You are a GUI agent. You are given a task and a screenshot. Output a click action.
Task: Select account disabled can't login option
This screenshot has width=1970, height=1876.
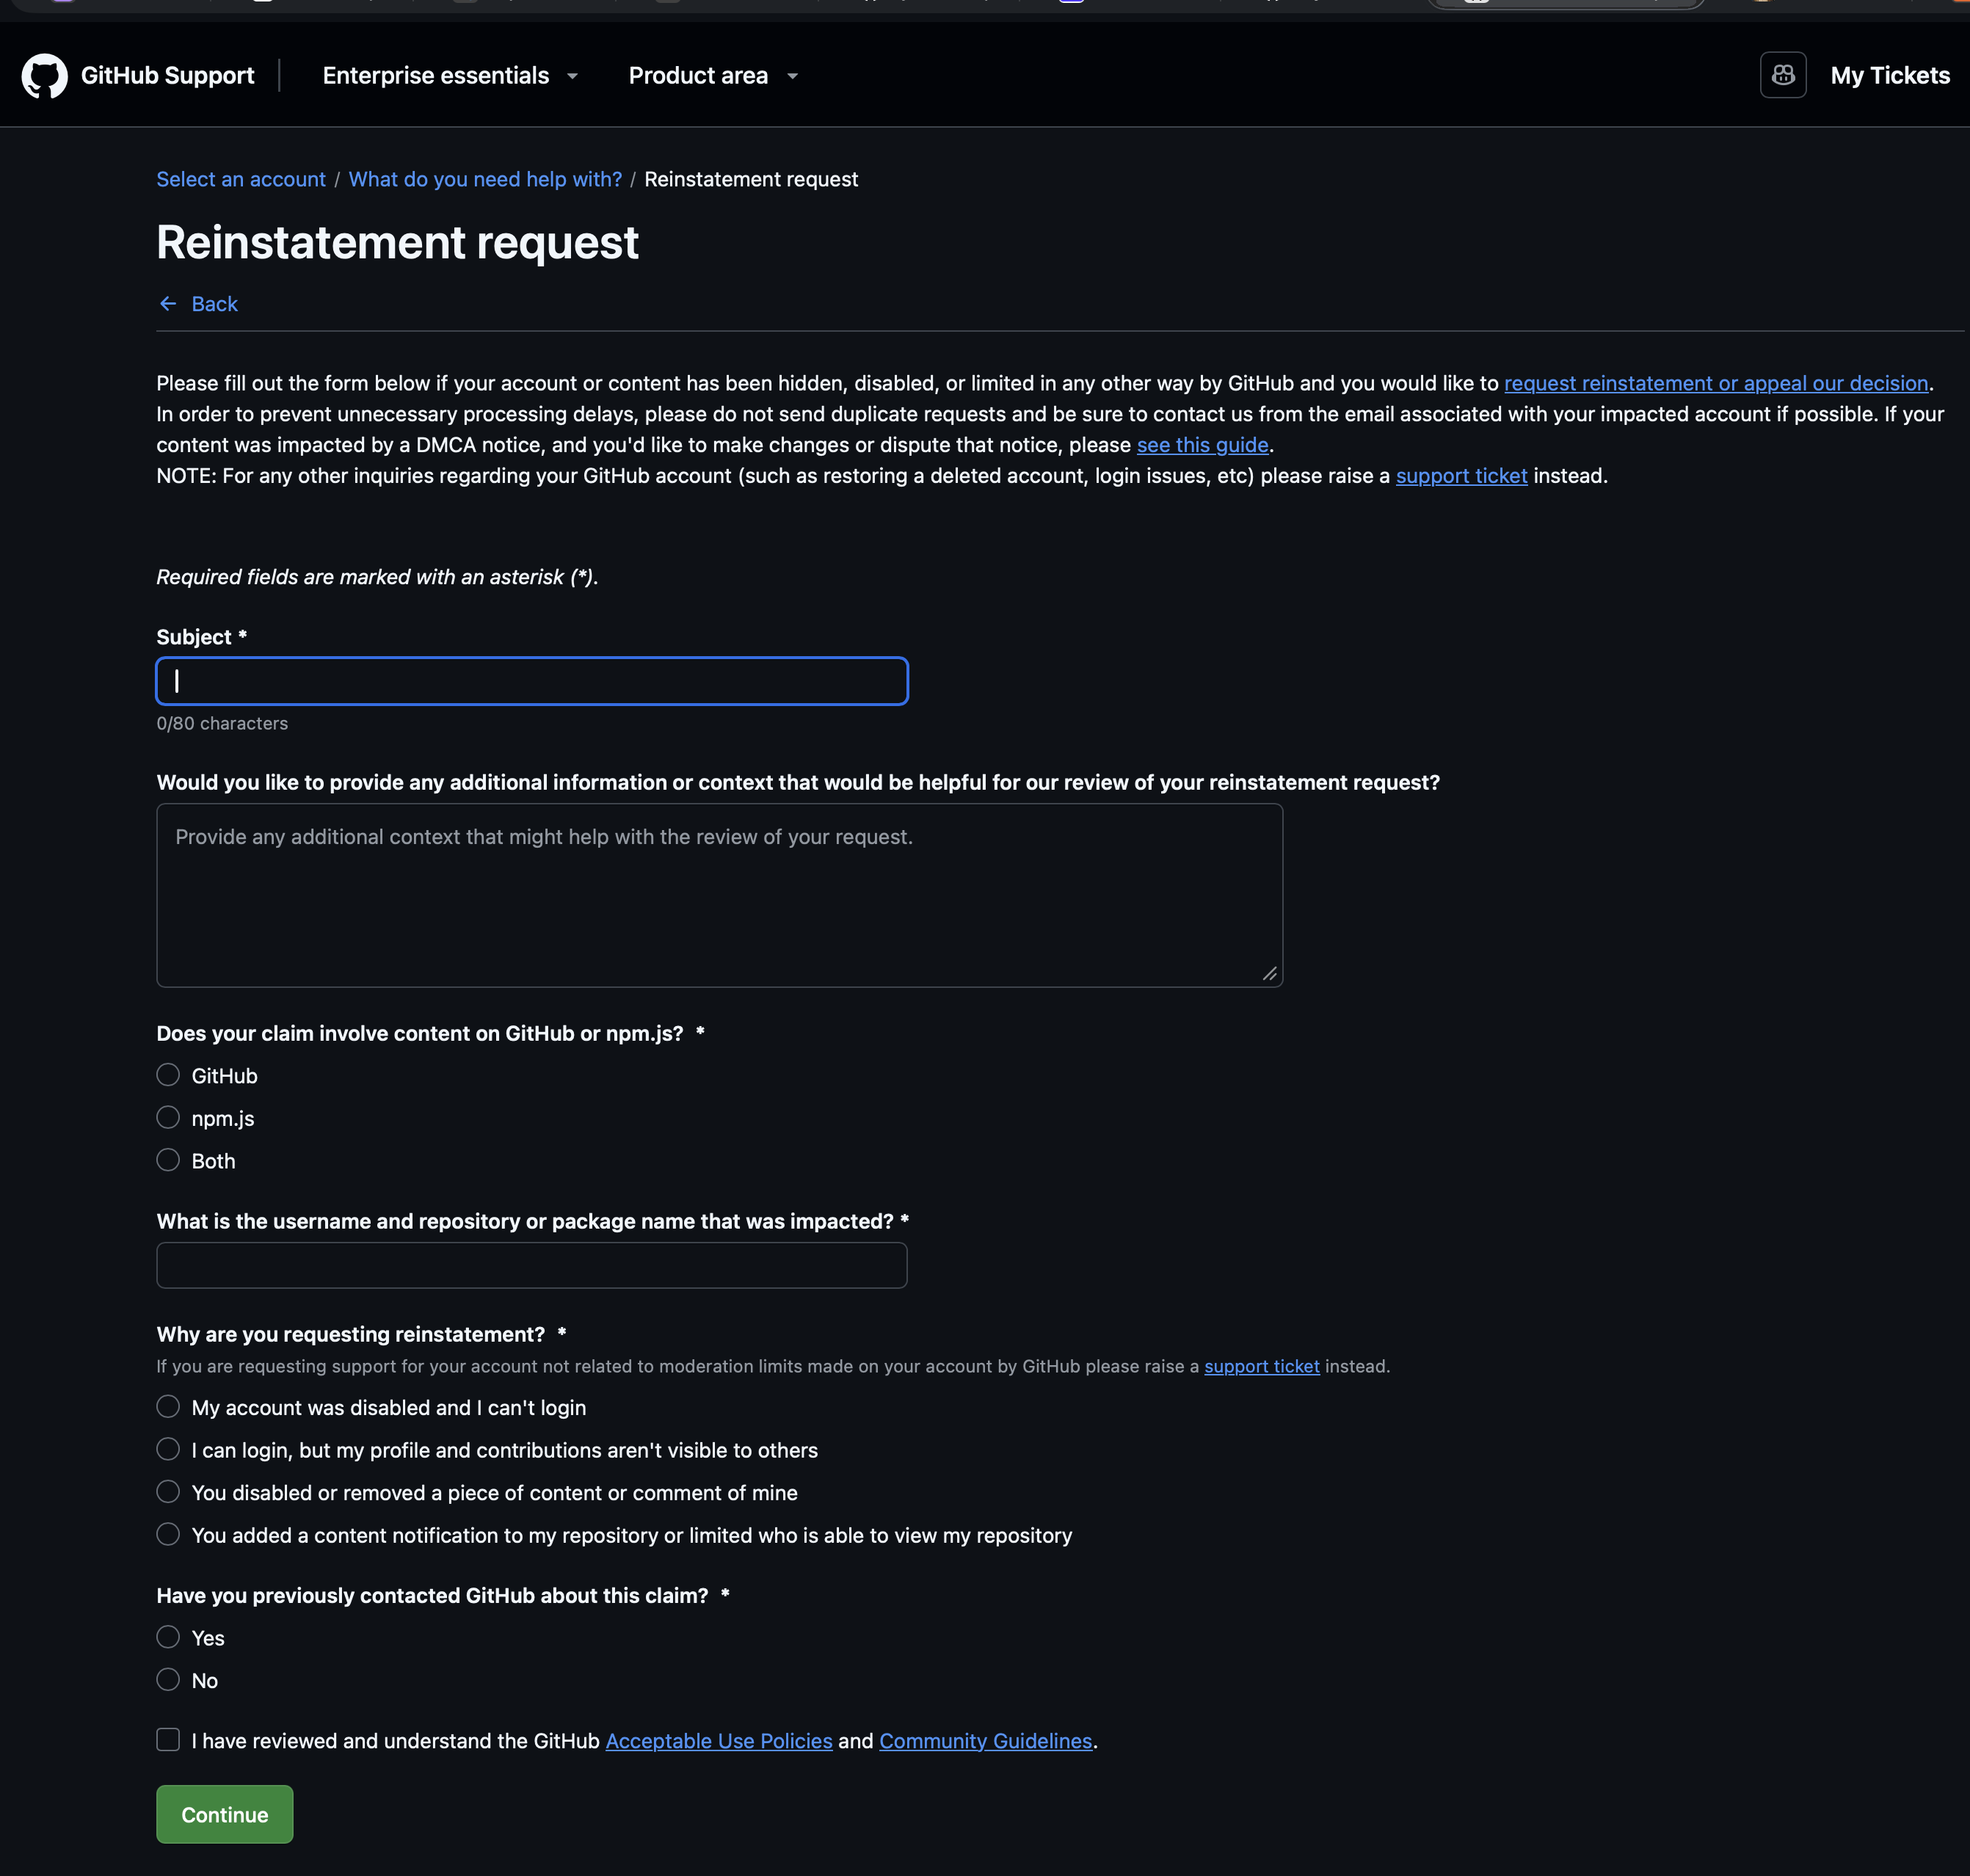coord(168,1407)
